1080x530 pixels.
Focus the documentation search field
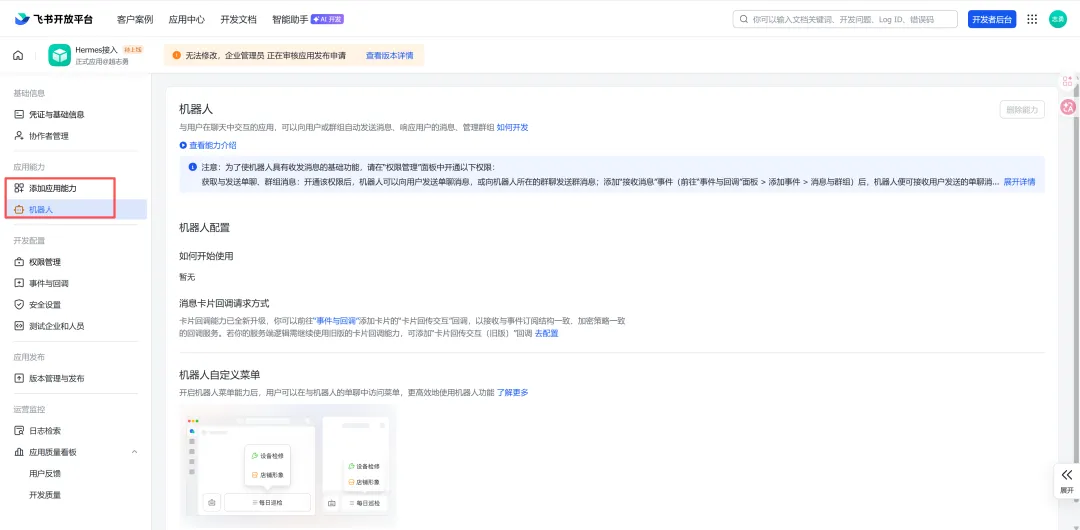click(845, 19)
